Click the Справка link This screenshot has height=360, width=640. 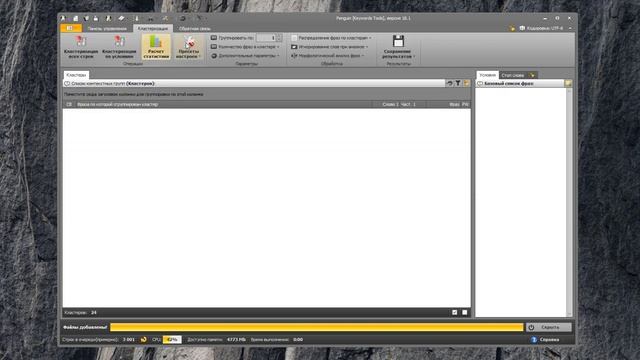(549, 339)
